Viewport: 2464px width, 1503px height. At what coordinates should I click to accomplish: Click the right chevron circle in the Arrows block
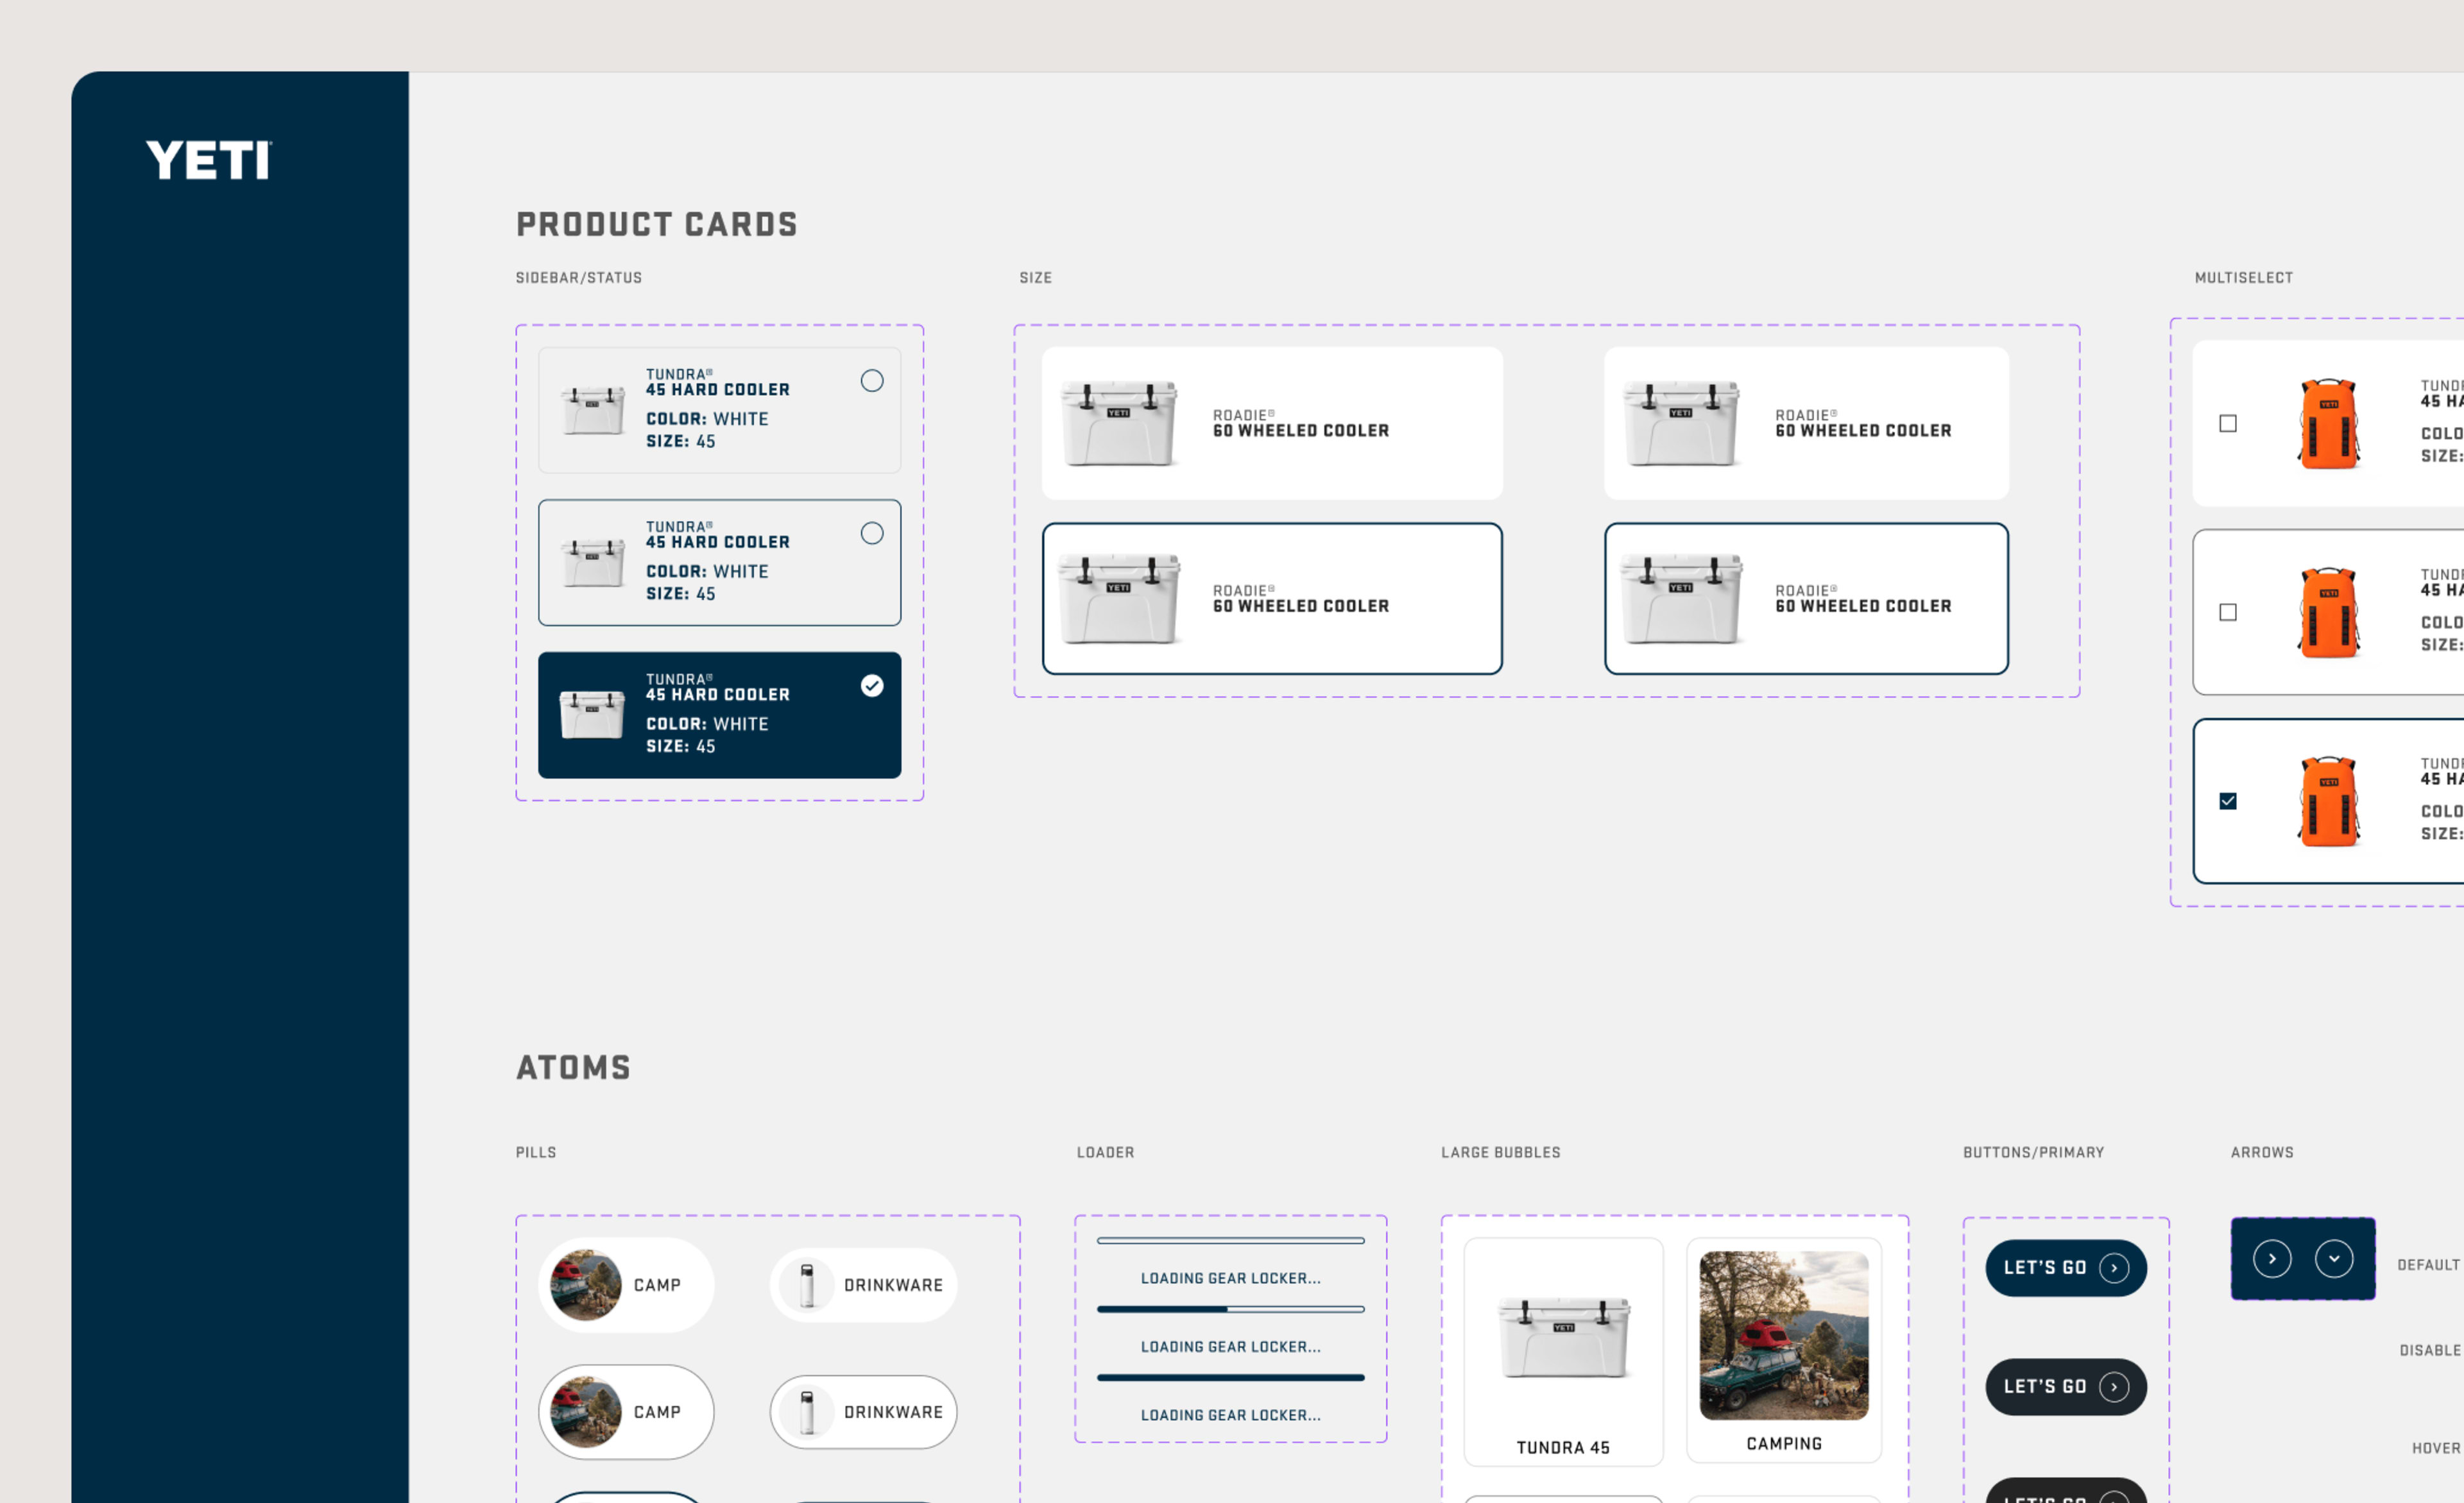coord(2272,1259)
